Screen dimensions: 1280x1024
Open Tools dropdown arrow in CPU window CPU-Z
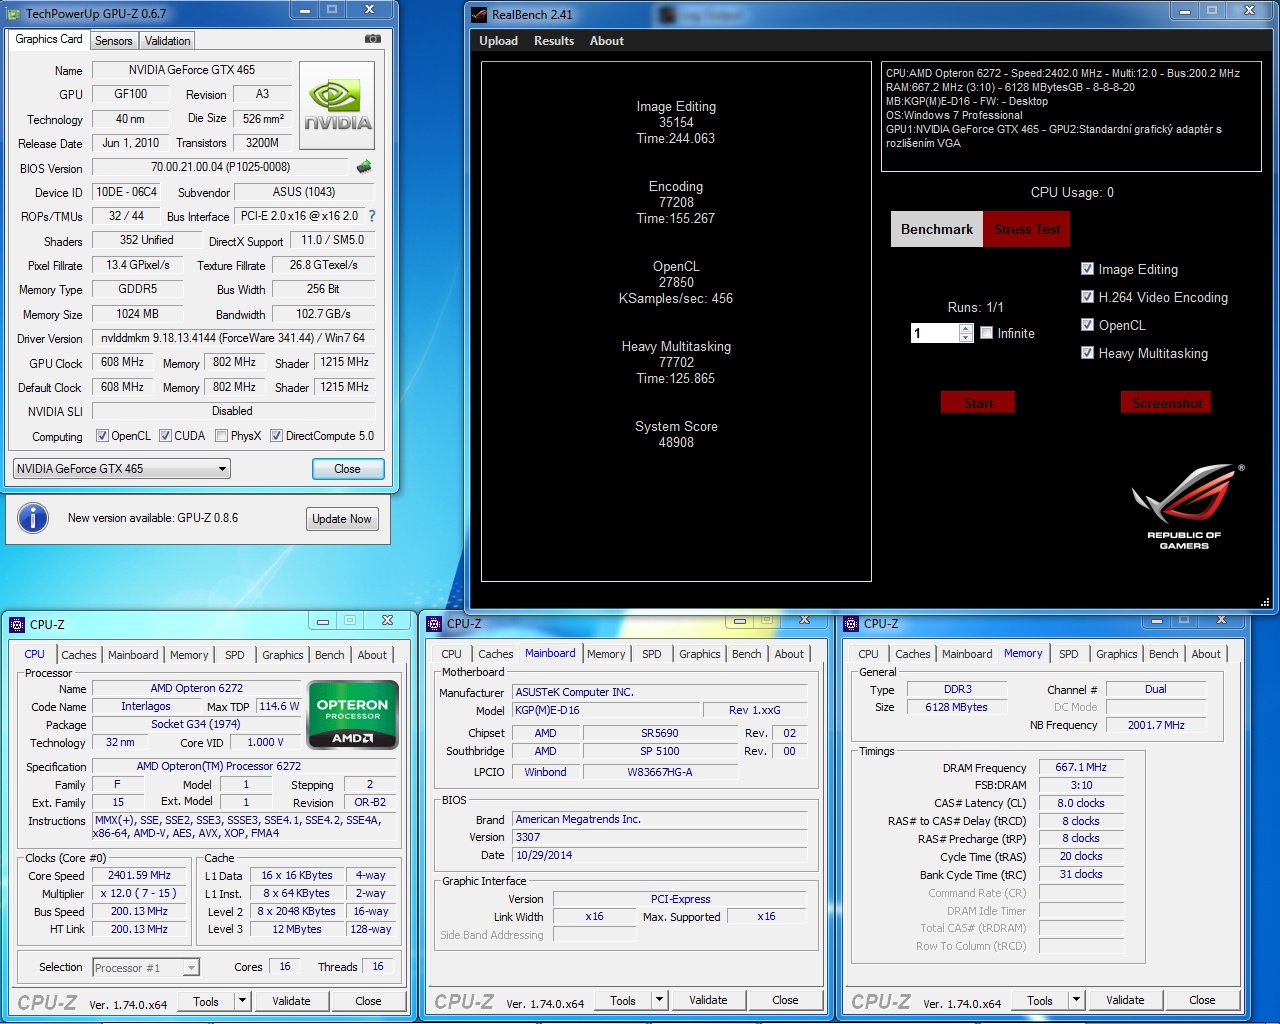[242, 1000]
